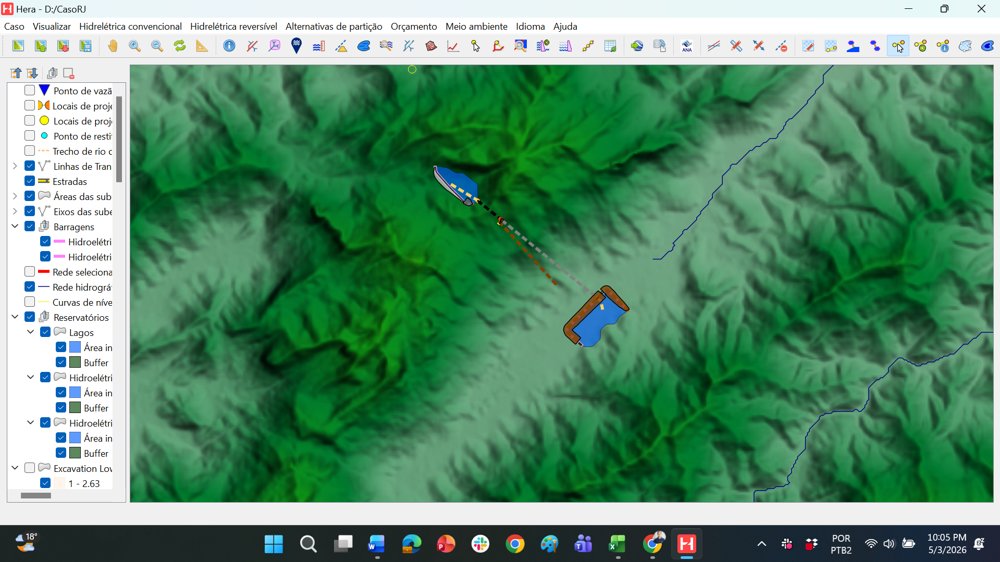This screenshot has height=562, width=1000.
Task: Open the Windows Start button
Action: [x=274, y=544]
